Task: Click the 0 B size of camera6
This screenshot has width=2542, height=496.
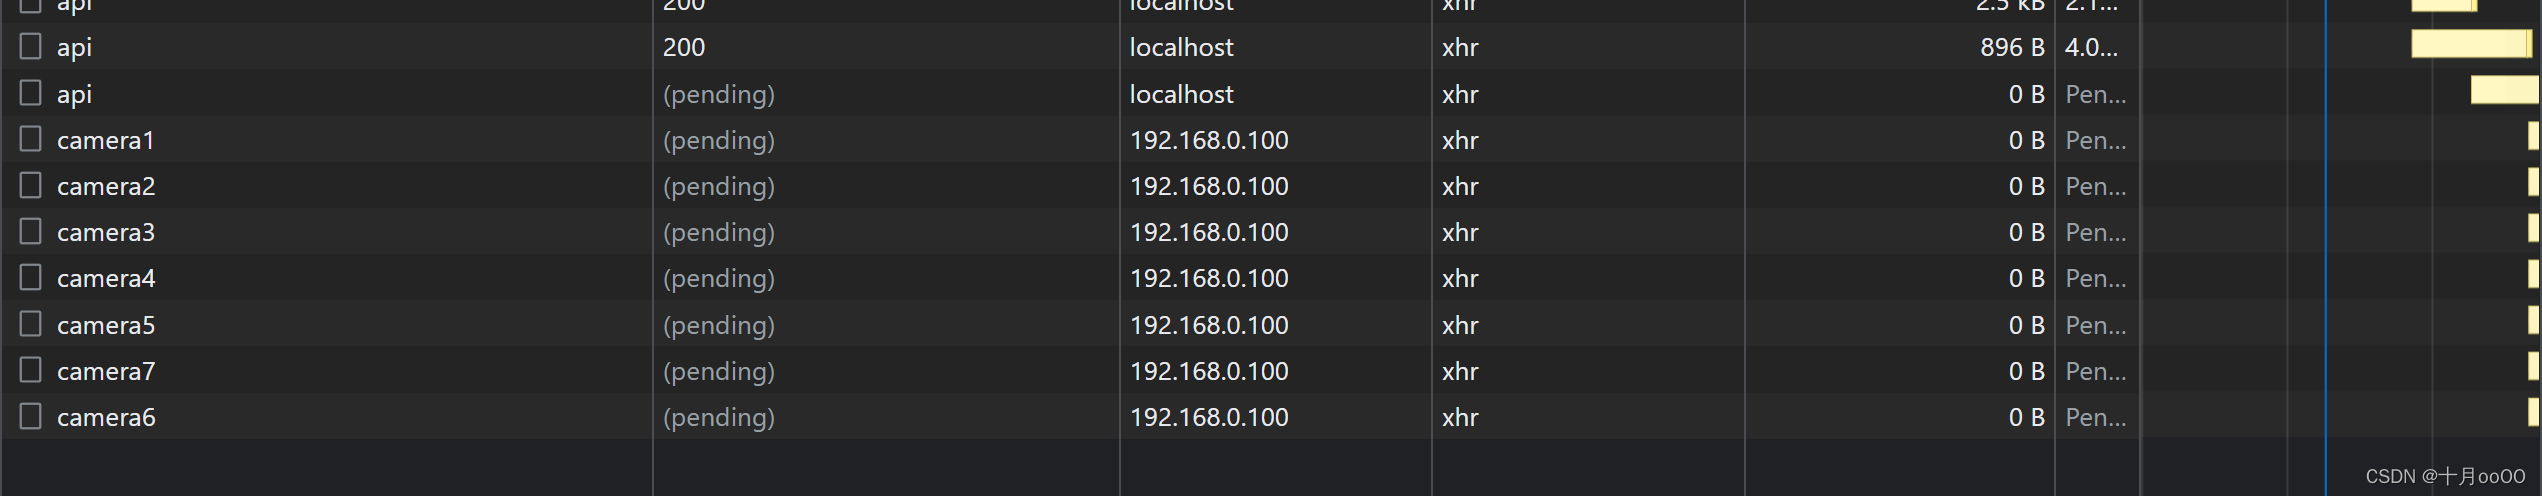Action: [x=2026, y=417]
